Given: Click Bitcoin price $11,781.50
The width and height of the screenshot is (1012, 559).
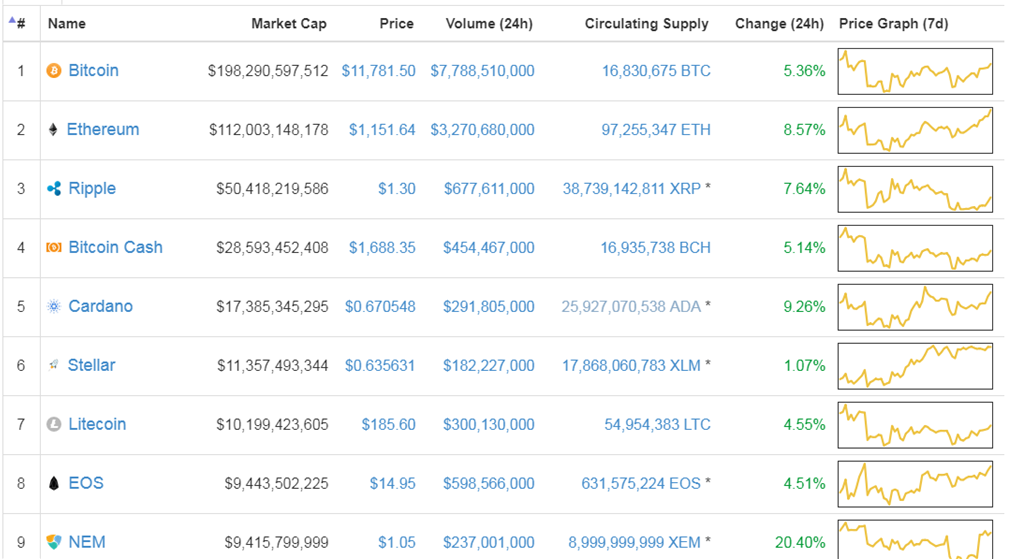Looking at the screenshot, I should (379, 71).
